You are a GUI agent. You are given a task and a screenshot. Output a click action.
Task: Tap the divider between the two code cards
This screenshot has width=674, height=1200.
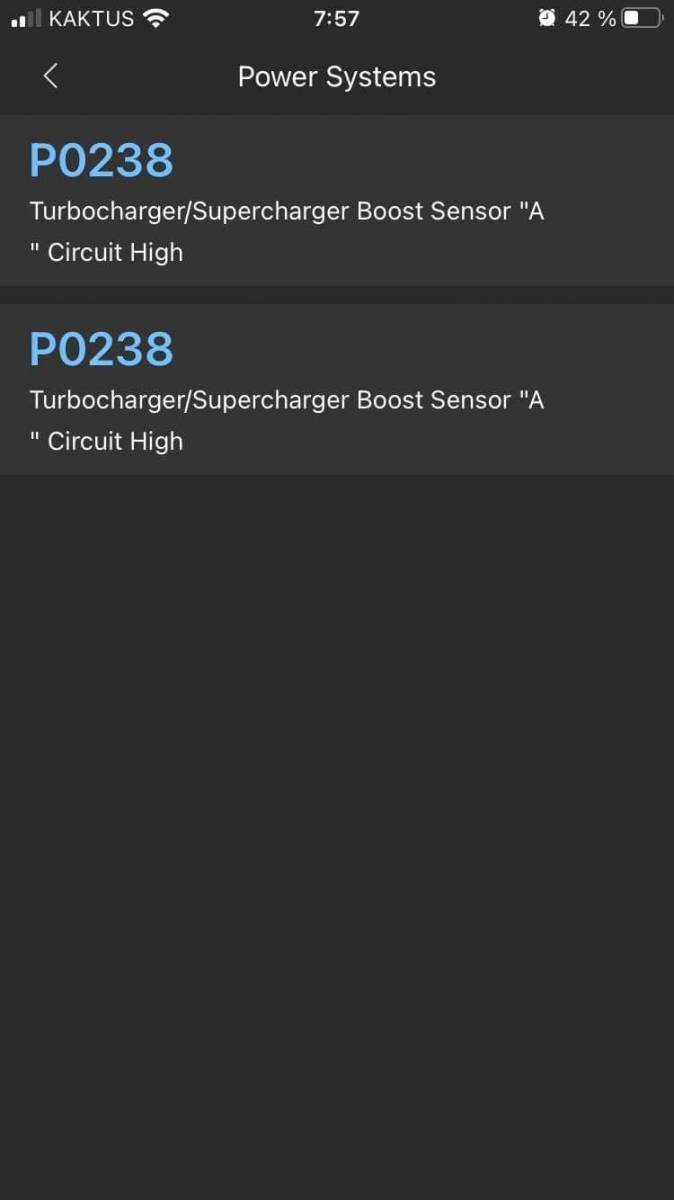coord(337,295)
